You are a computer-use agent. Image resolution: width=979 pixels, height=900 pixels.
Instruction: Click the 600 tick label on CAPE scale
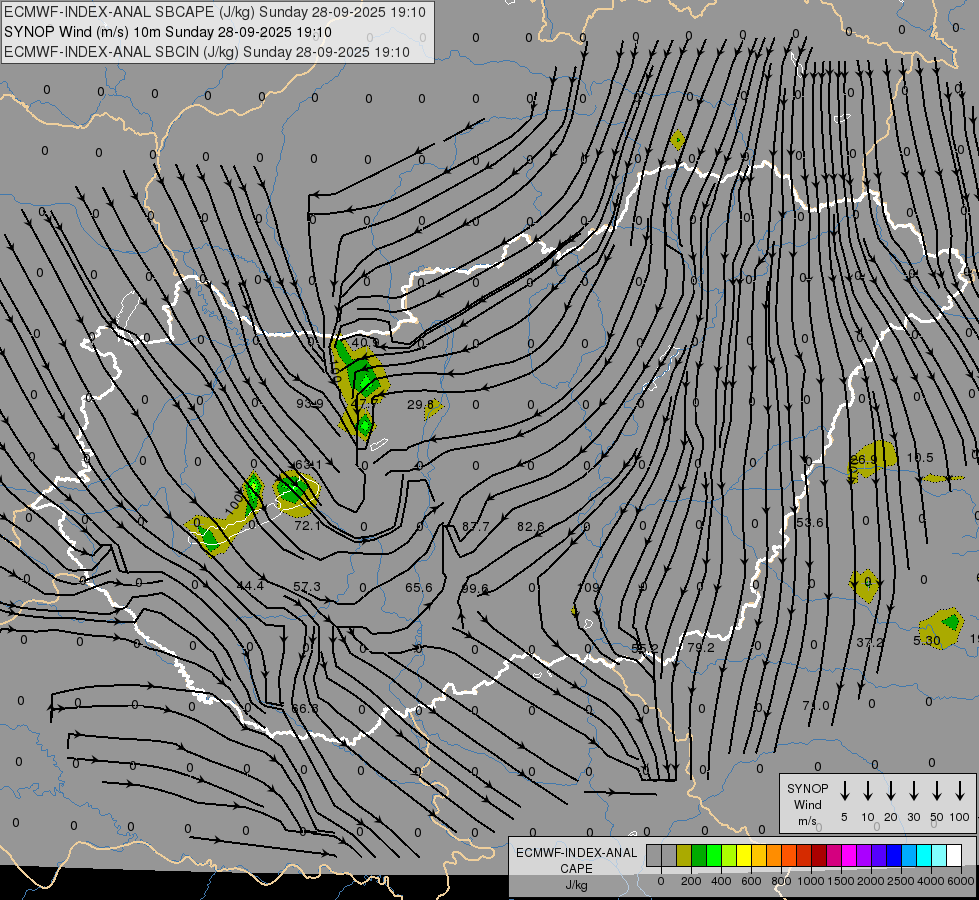tap(751, 881)
